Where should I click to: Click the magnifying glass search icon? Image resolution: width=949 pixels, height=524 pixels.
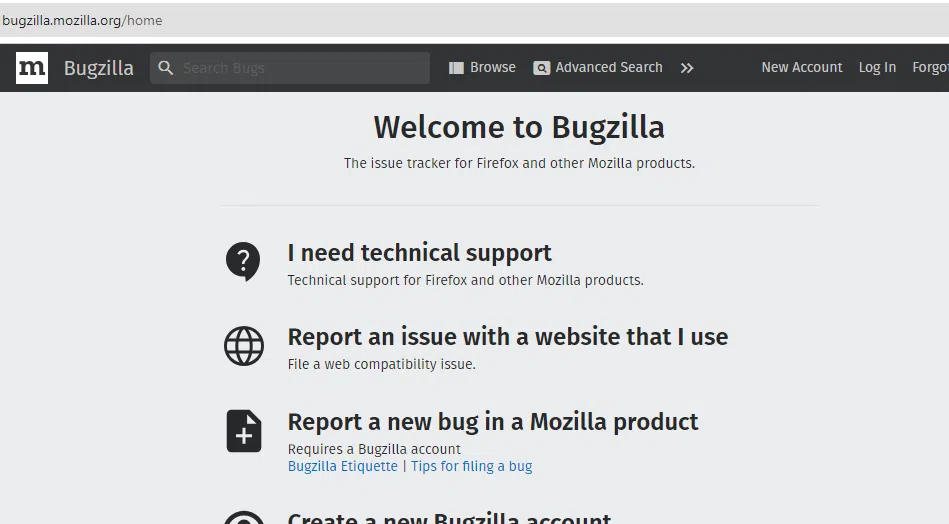pyautogui.click(x=166, y=68)
